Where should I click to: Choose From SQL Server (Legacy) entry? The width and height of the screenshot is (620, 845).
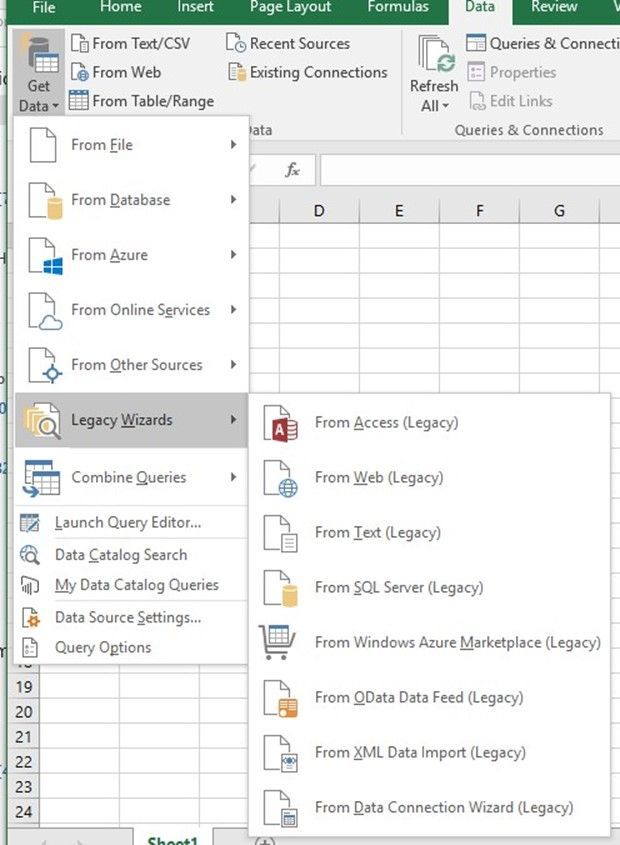tap(430, 588)
